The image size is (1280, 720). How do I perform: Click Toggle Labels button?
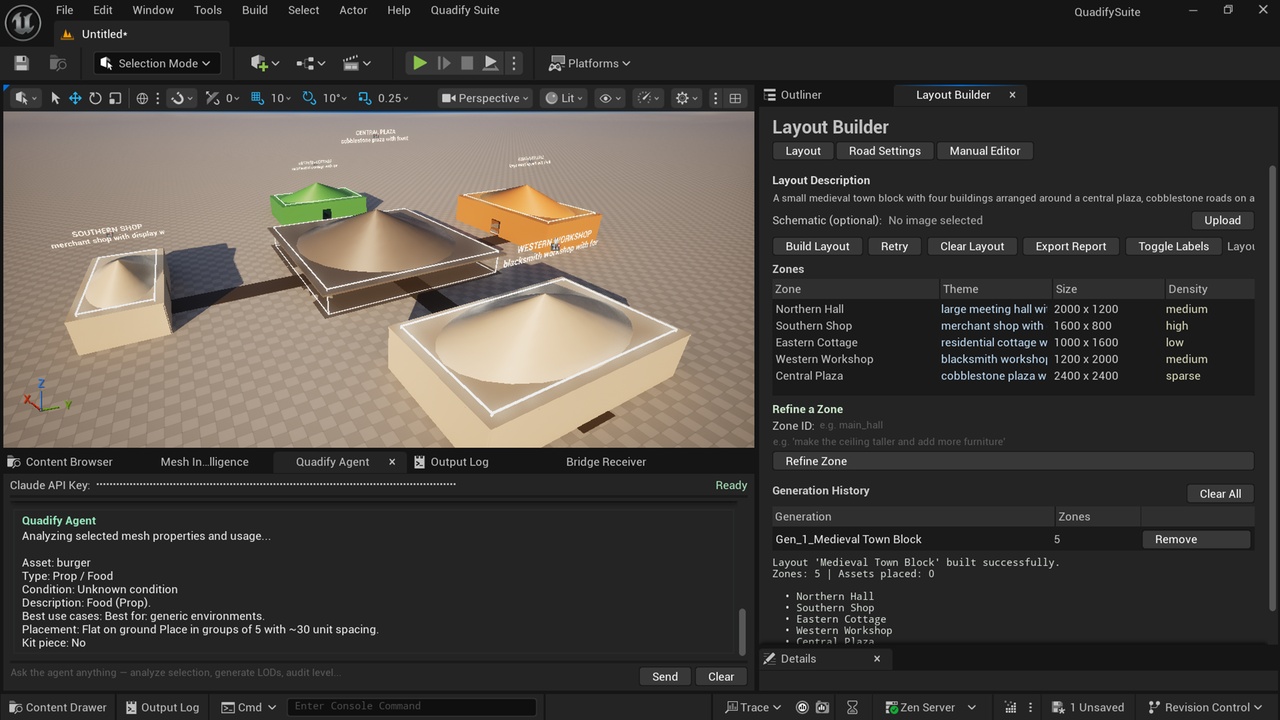(x=1173, y=246)
